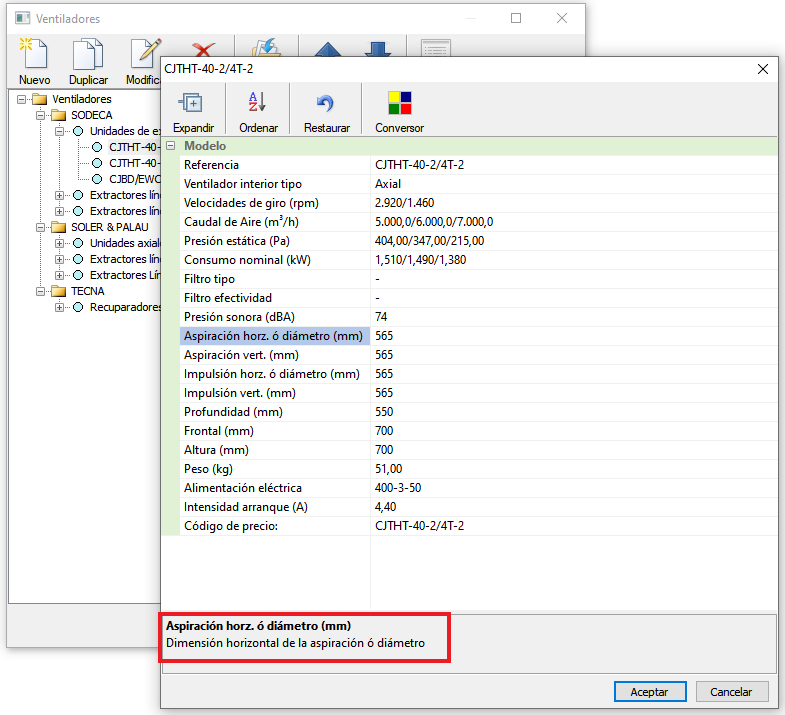Click the TECNA folder icon

[x=59, y=291]
